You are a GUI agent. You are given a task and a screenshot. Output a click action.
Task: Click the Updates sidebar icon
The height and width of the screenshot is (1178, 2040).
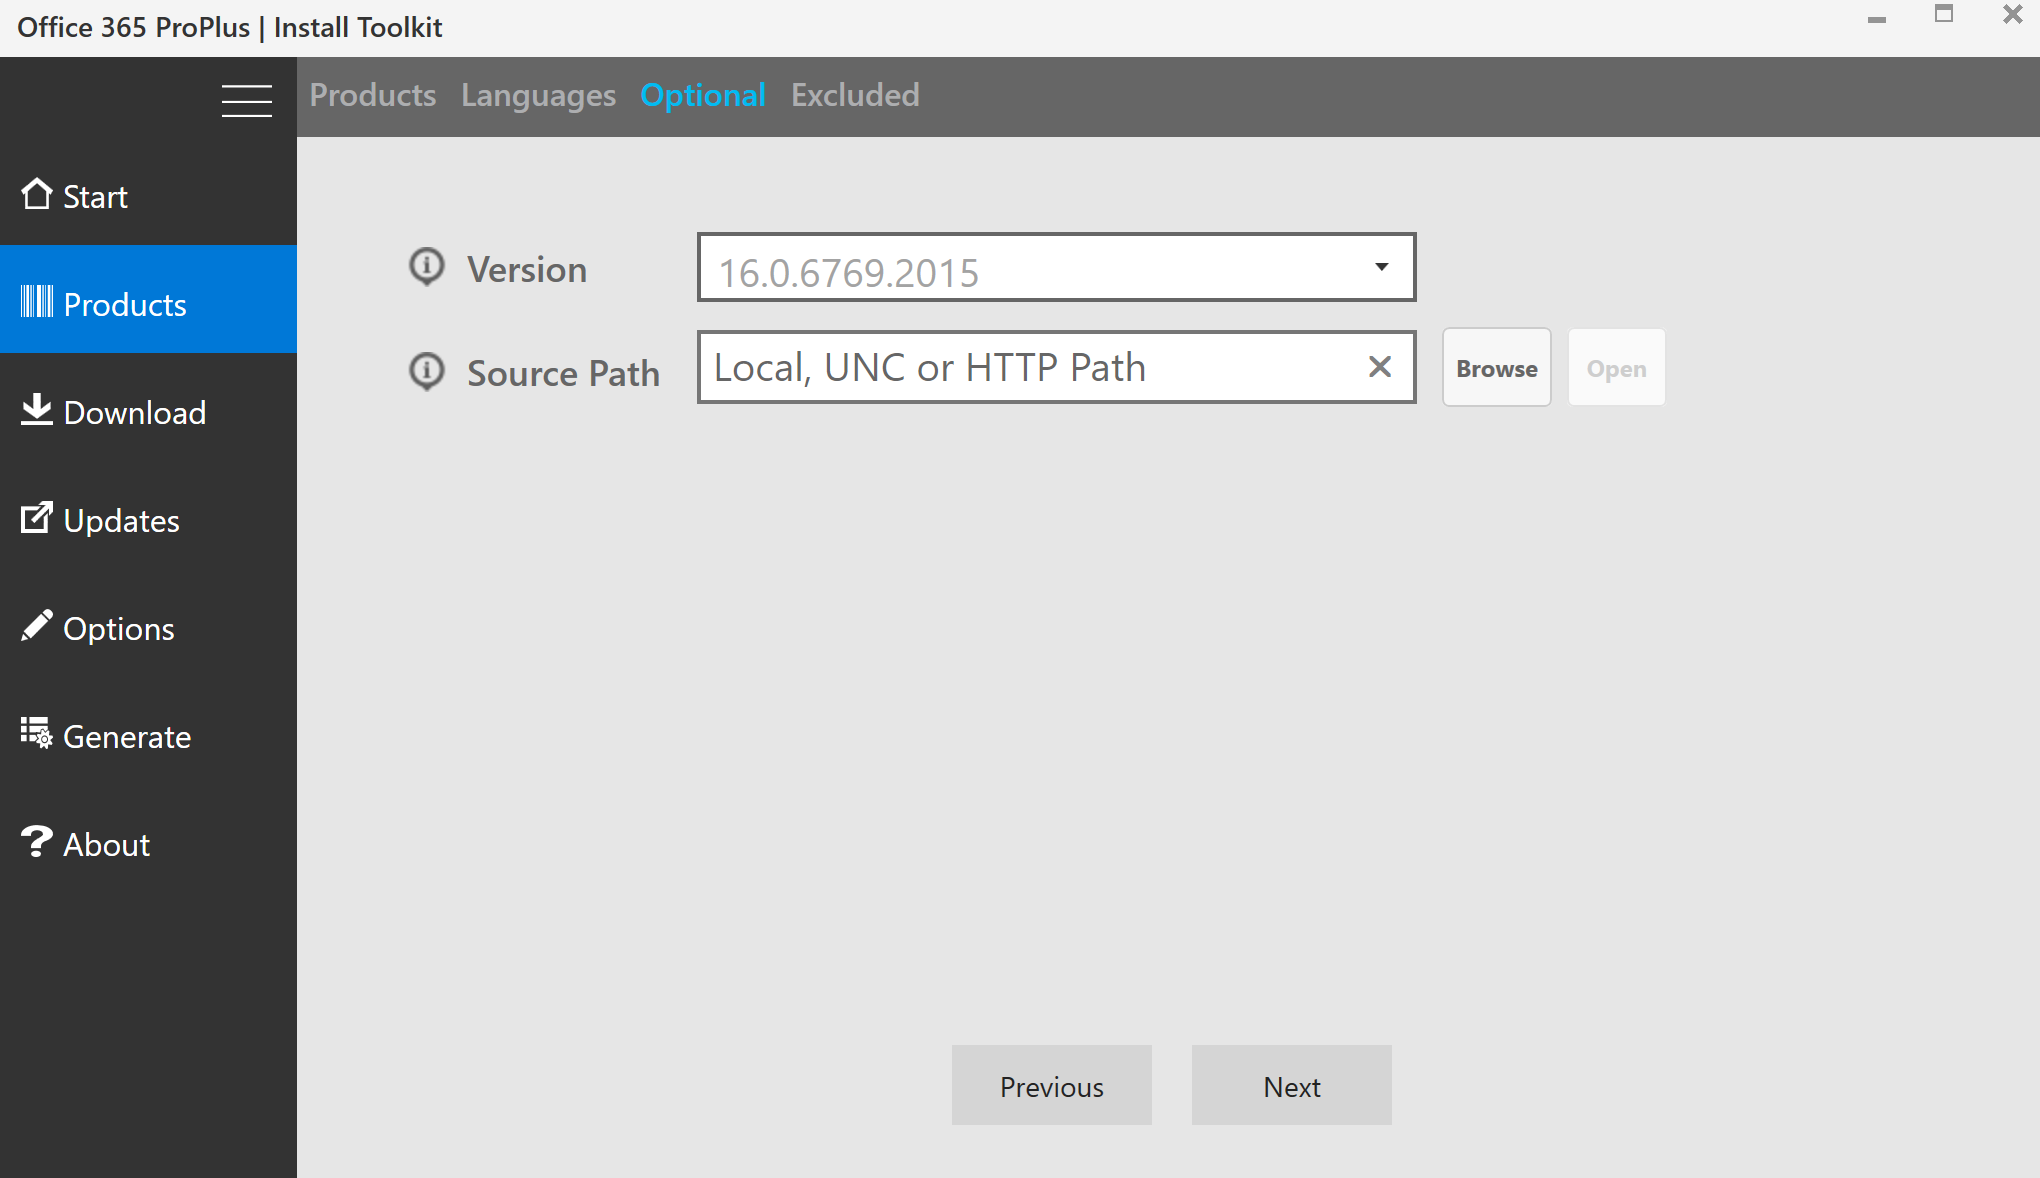pos(37,517)
